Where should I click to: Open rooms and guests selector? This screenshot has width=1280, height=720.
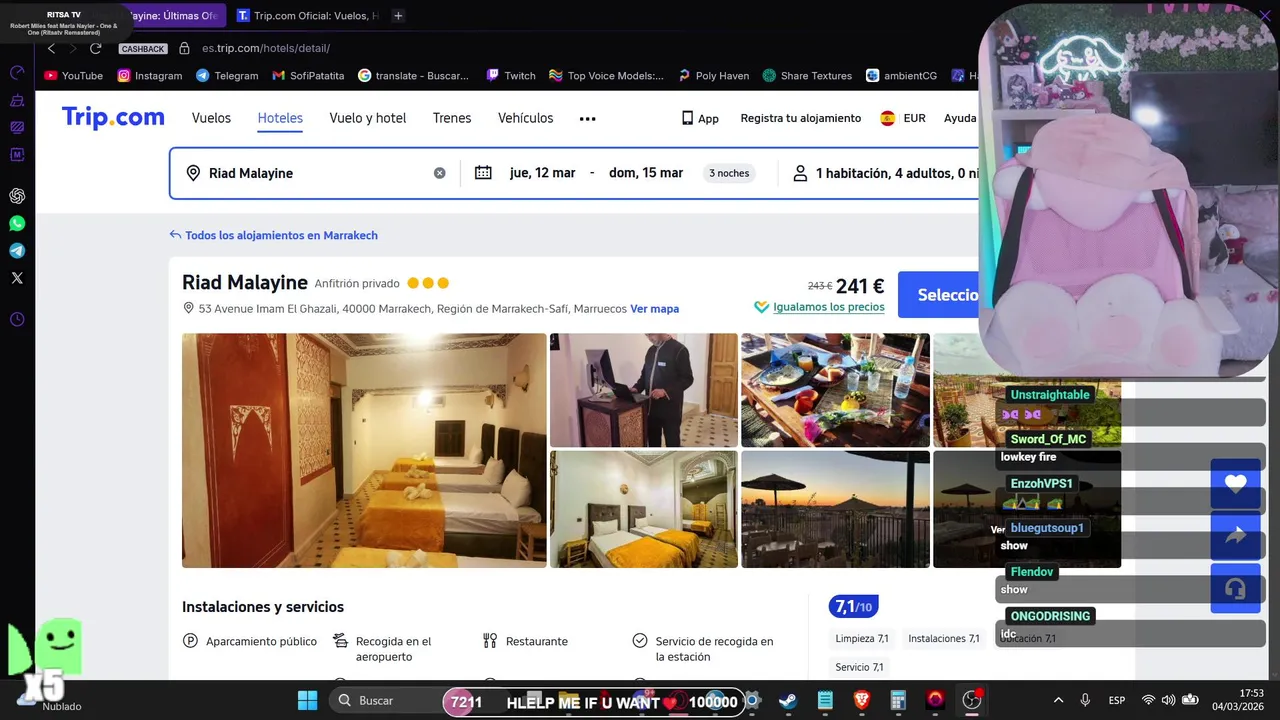click(x=885, y=173)
